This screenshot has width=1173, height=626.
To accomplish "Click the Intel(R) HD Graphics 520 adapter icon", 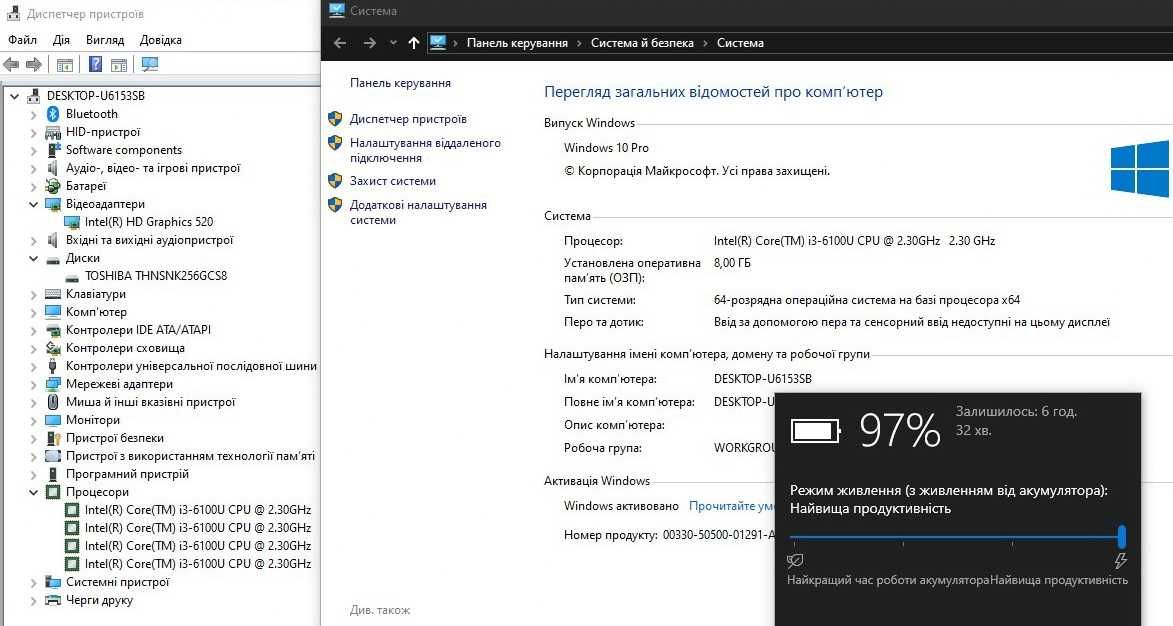I will tap(72, 222).
